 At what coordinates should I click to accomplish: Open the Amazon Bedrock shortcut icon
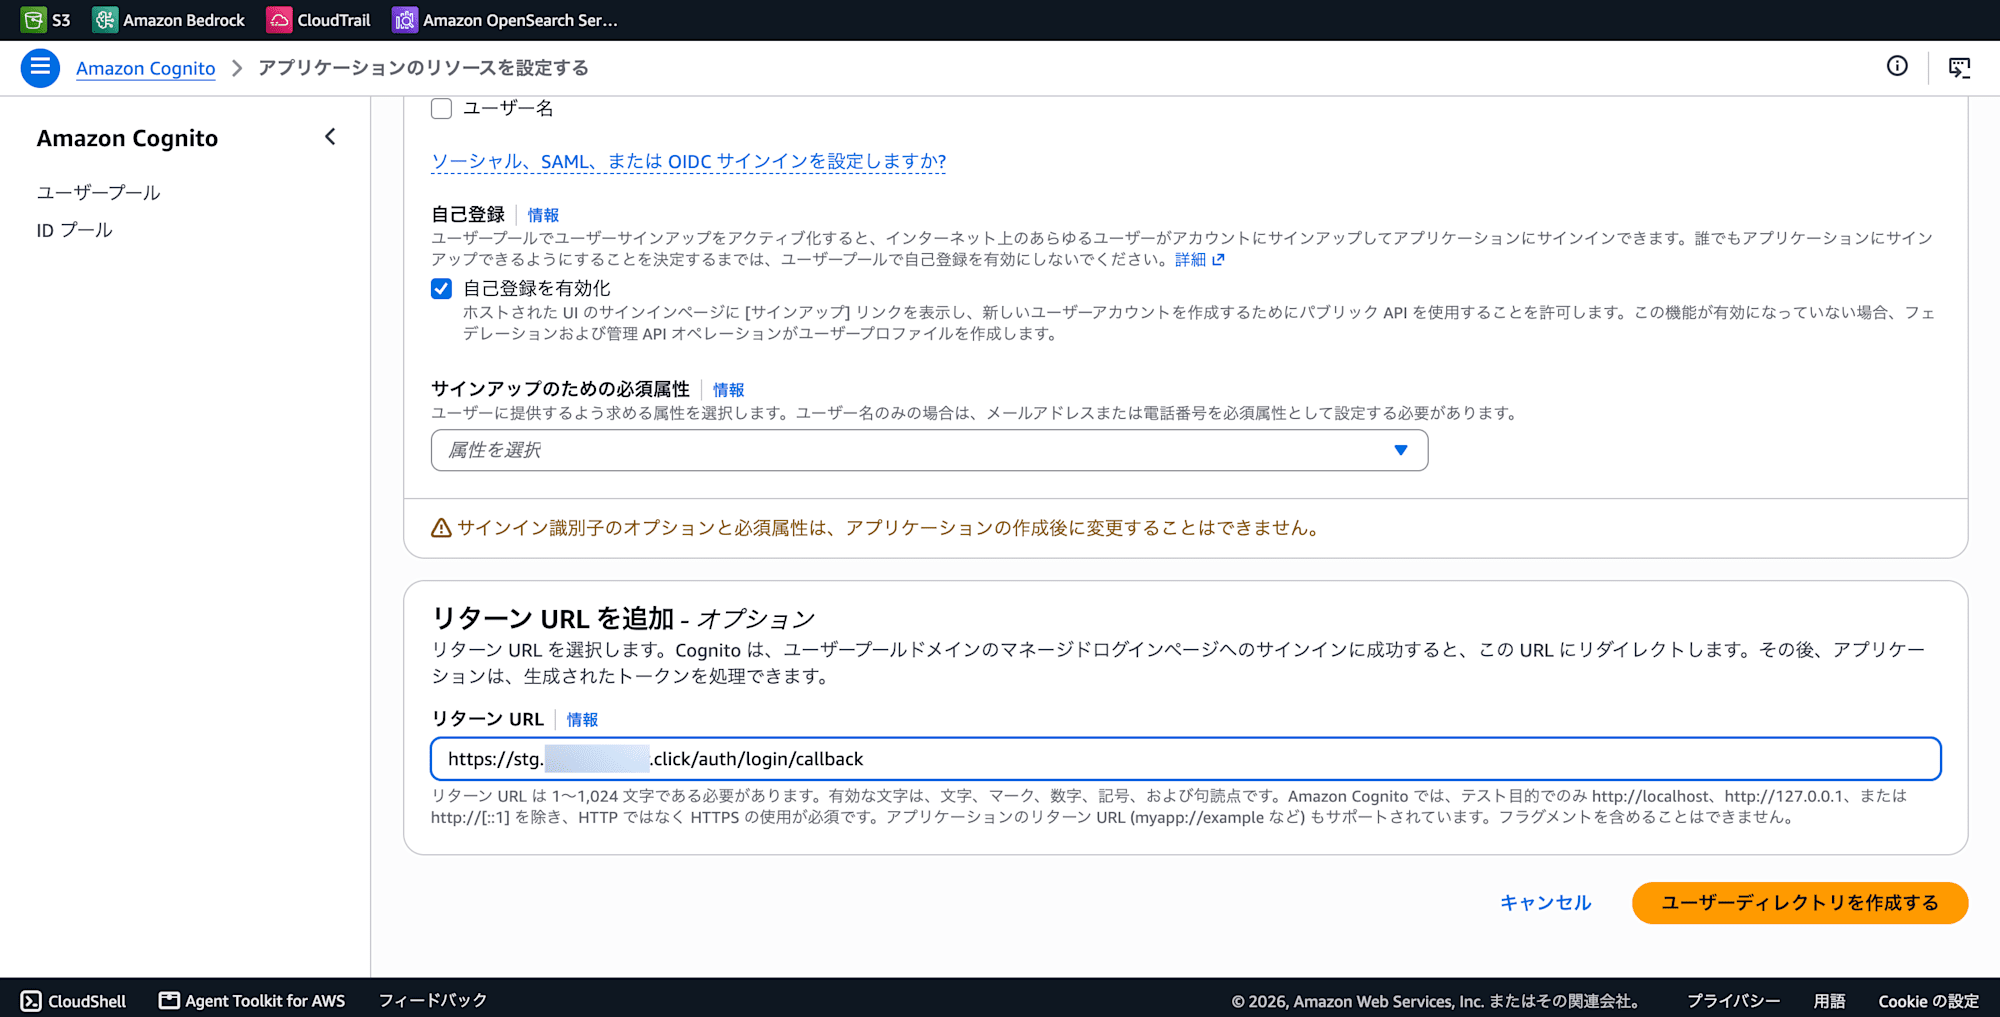coord(105,20)
